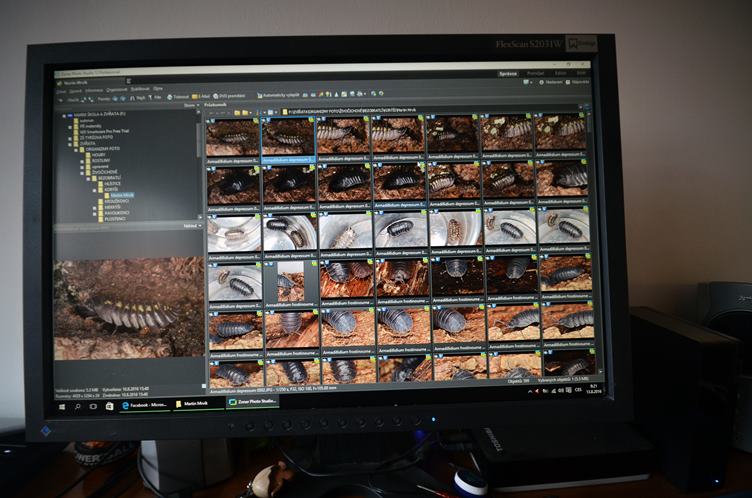Open the Publikovat menu
This screenshot has width=752, height=498.
(x=140, y=89)
